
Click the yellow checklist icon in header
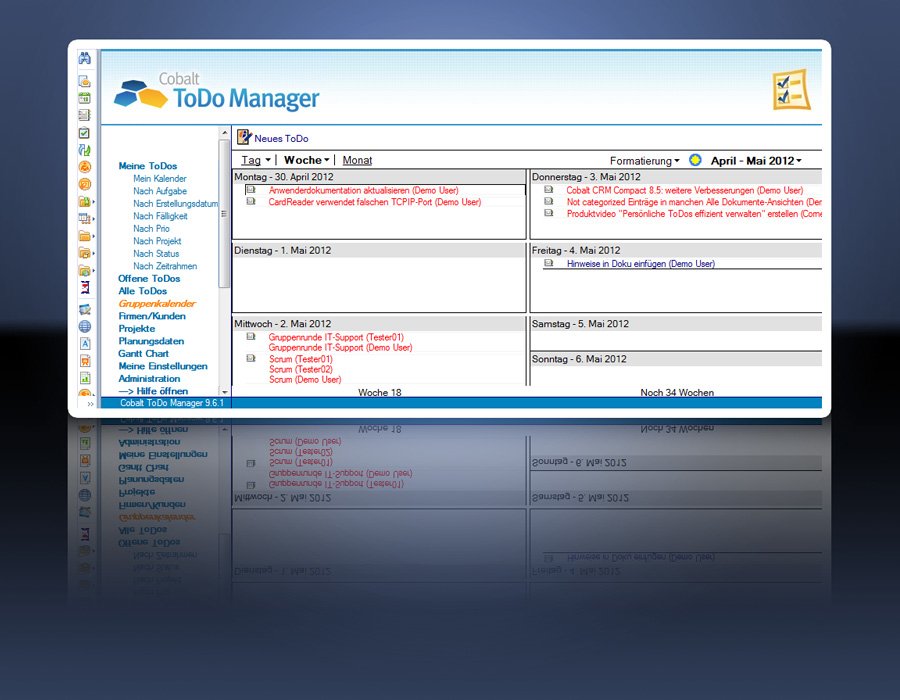click(791, 89)
